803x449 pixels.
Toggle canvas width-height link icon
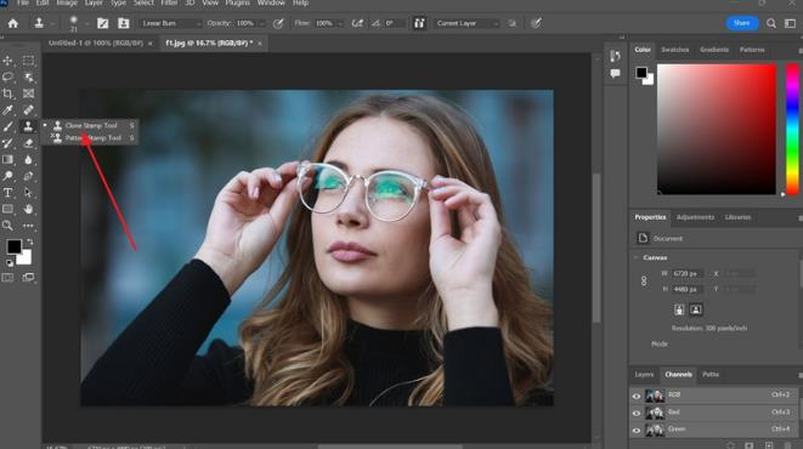pos(644,281)
